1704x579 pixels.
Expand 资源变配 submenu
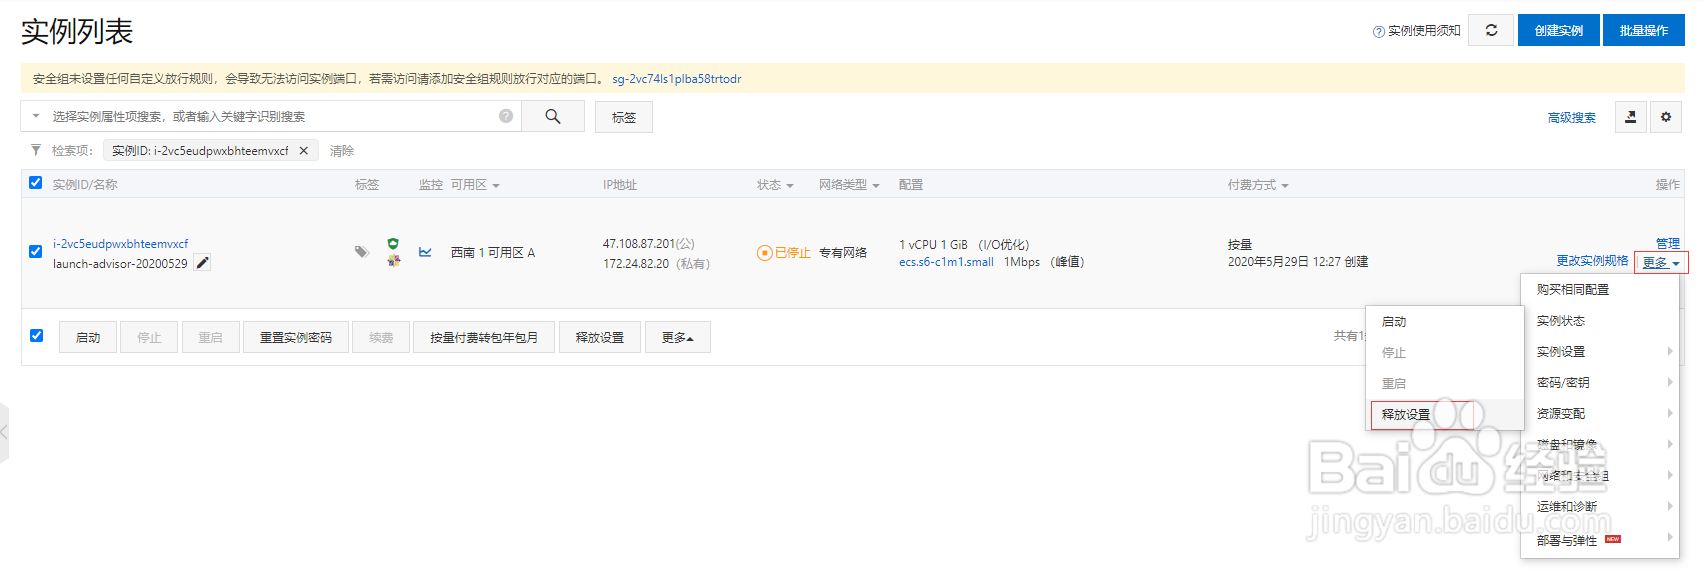(x=1600, y=413)
